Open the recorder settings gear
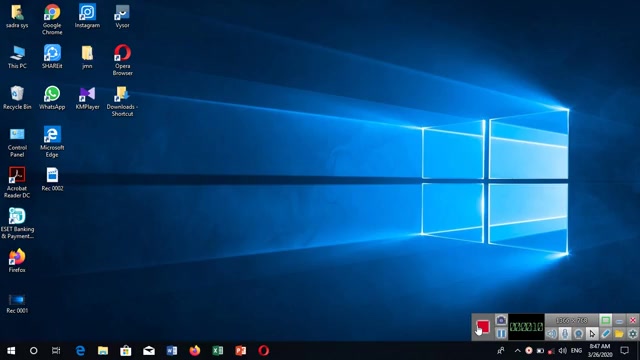The height and width of the screenshot is (360, 640). [632, 333]
